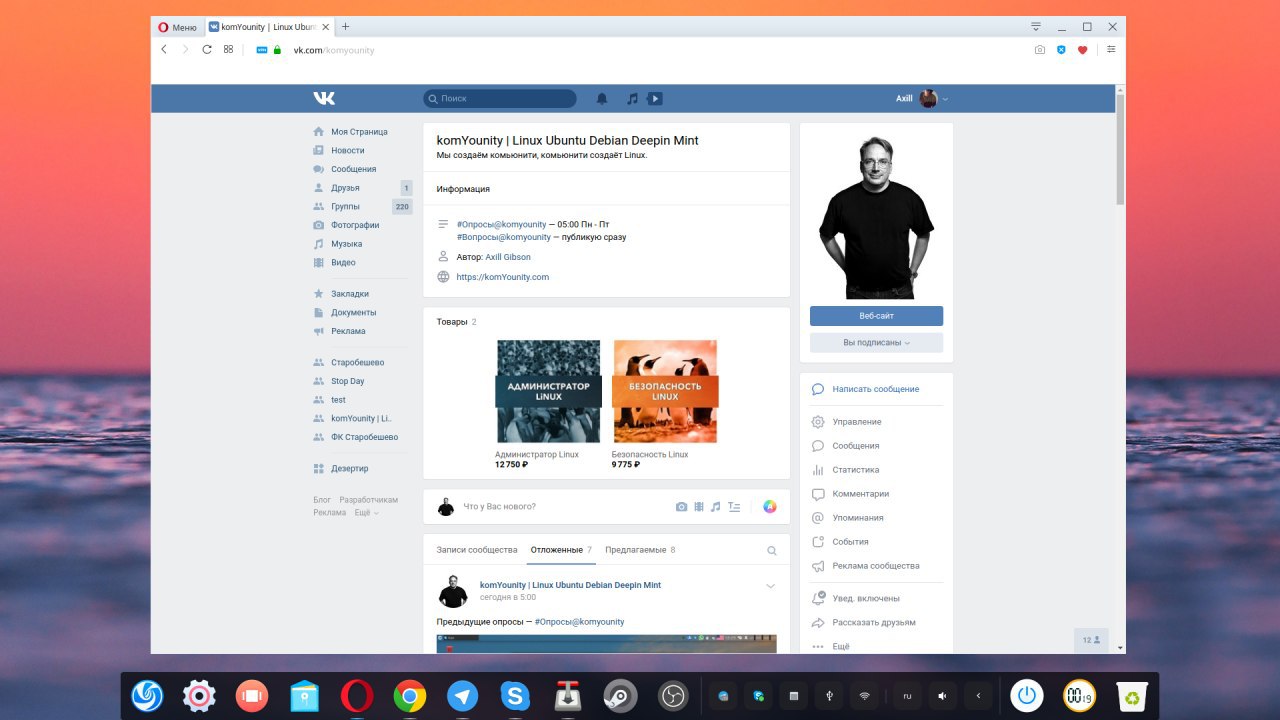
Task: Open Deepin launcher in dock
Action: pyautogui.click(x=147, y=696)
